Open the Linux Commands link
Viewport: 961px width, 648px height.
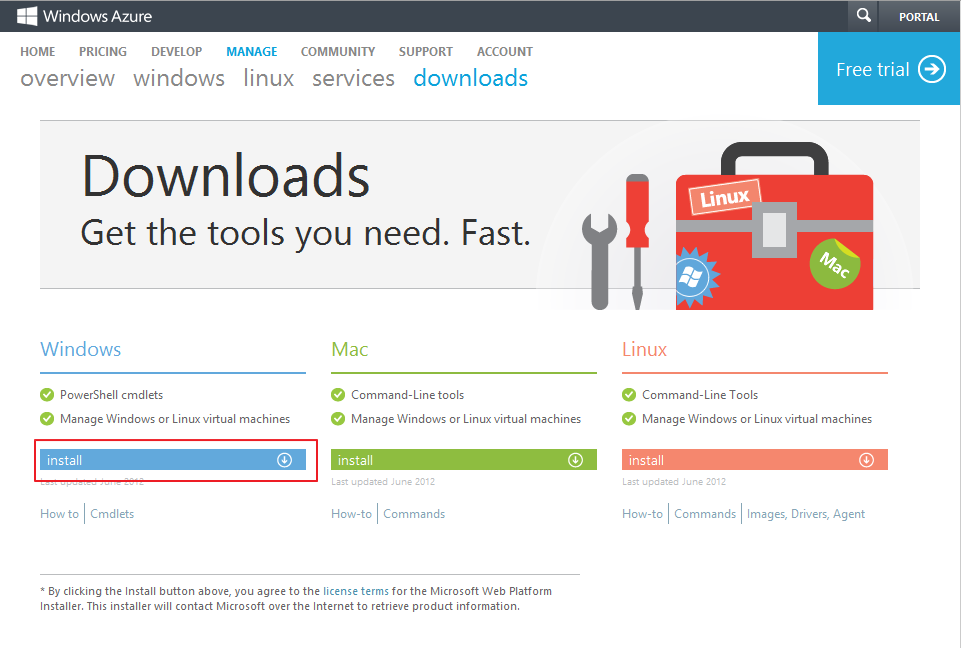[705, 514]
